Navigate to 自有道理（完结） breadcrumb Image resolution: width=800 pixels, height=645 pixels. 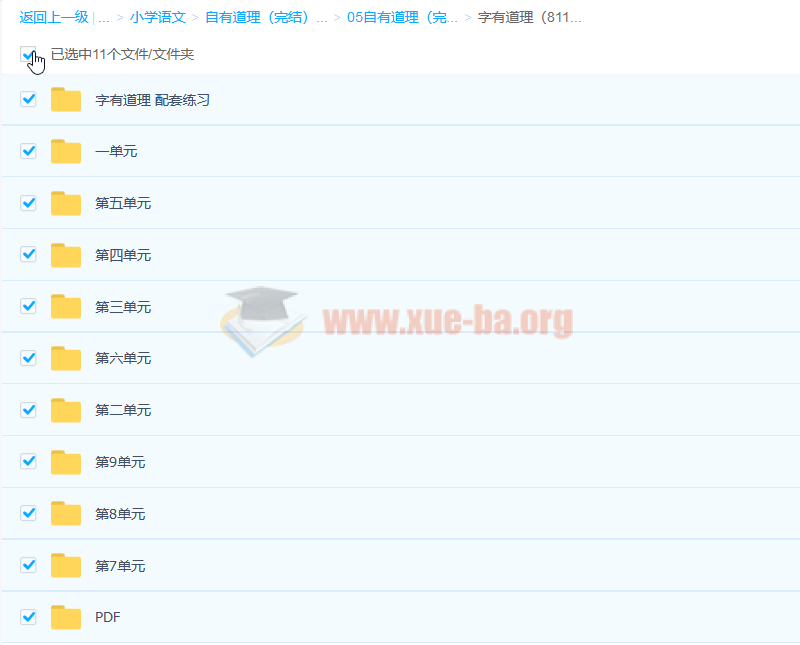click(266, 18)
